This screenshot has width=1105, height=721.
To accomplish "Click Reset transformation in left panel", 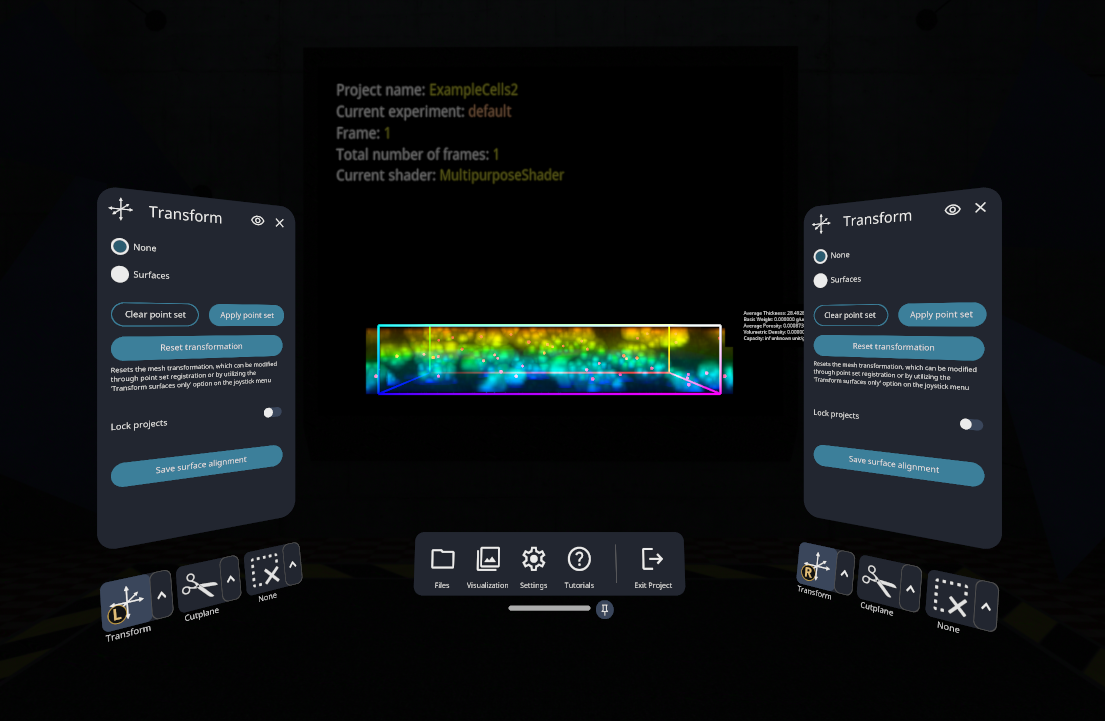I will (x=197, y=347).
